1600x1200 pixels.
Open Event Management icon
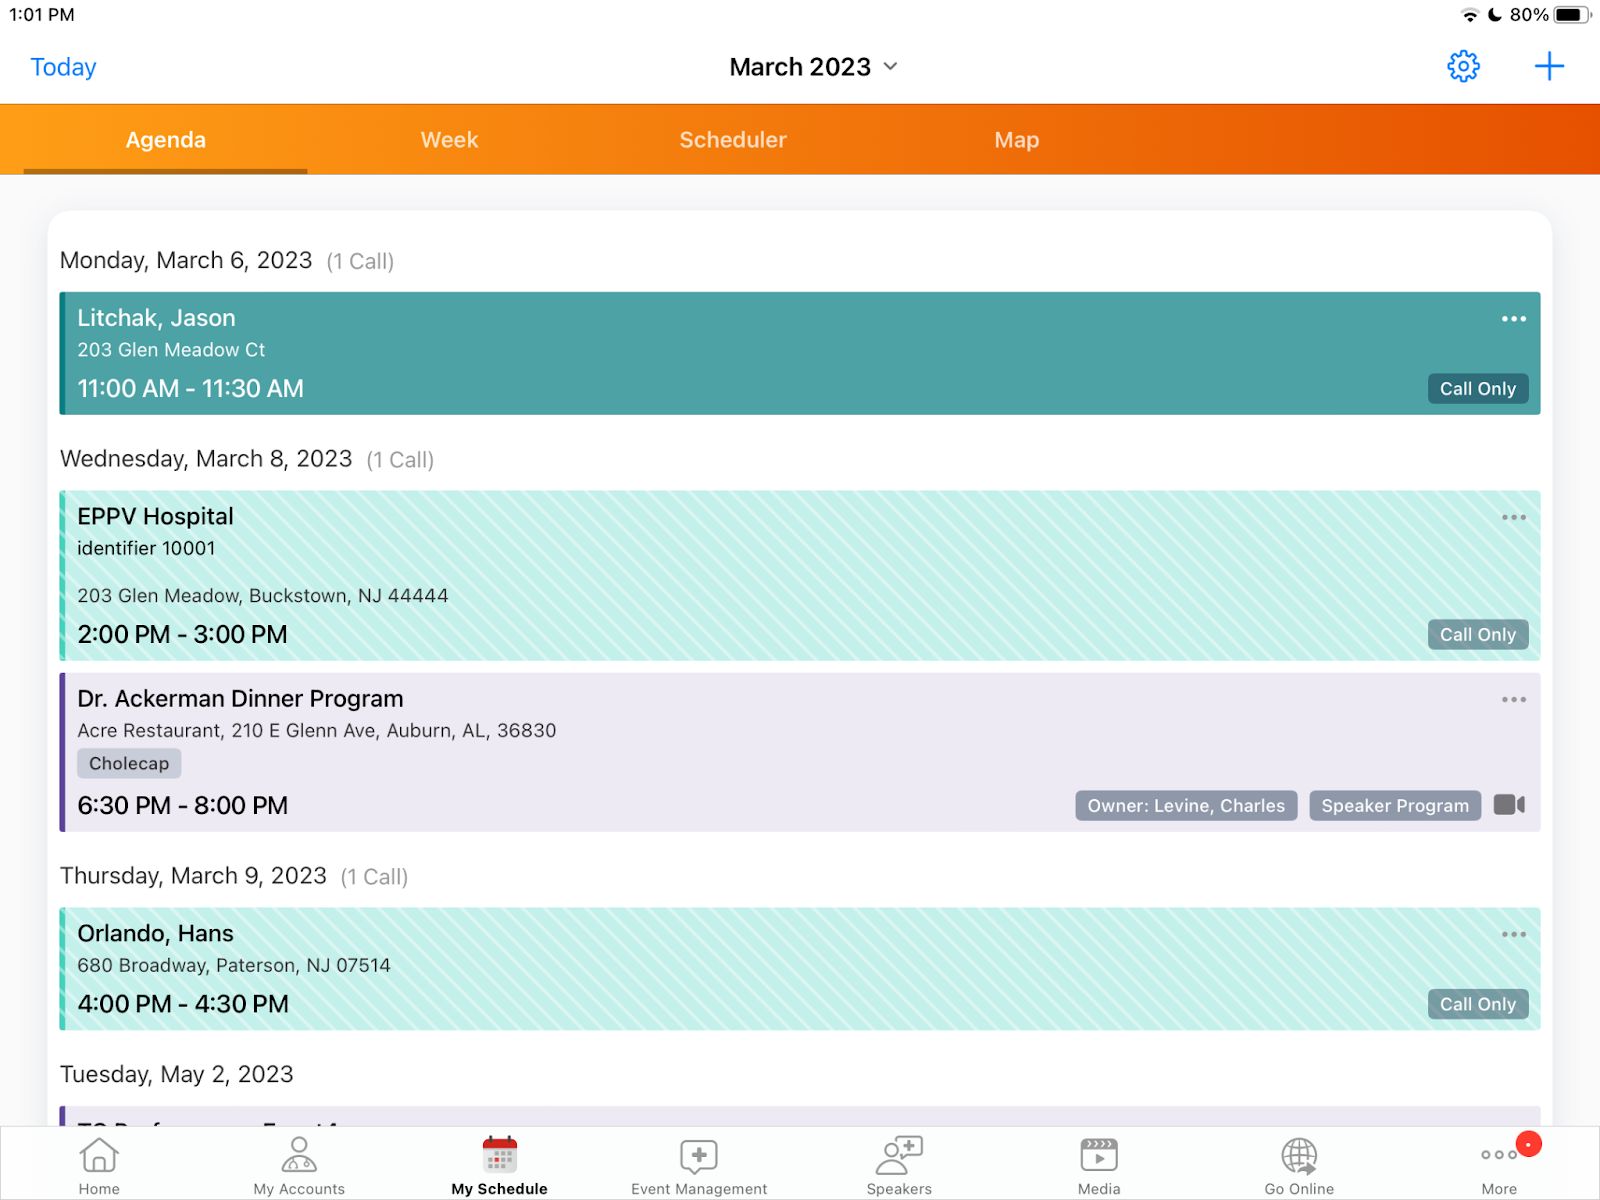tap(699, 1157)
